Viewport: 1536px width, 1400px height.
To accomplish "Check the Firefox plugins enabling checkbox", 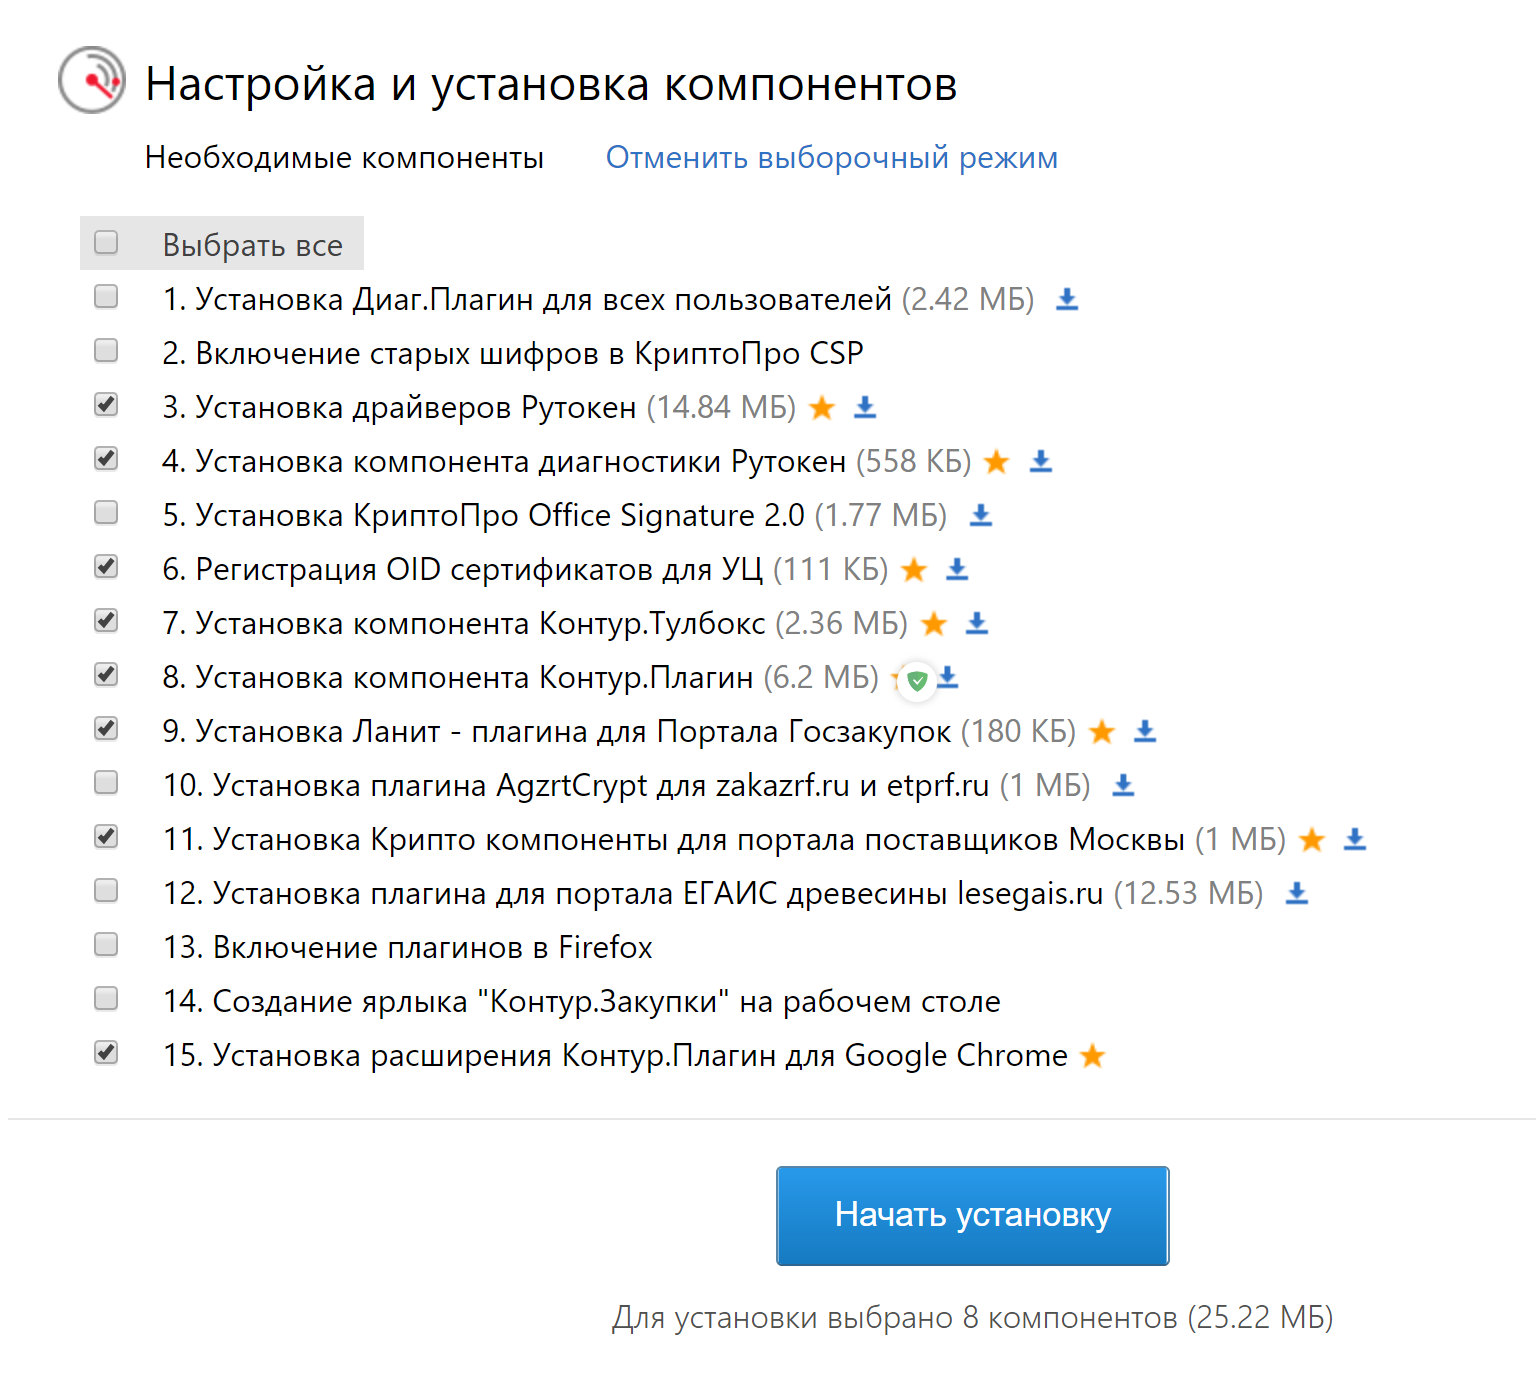I will [106, 945].
